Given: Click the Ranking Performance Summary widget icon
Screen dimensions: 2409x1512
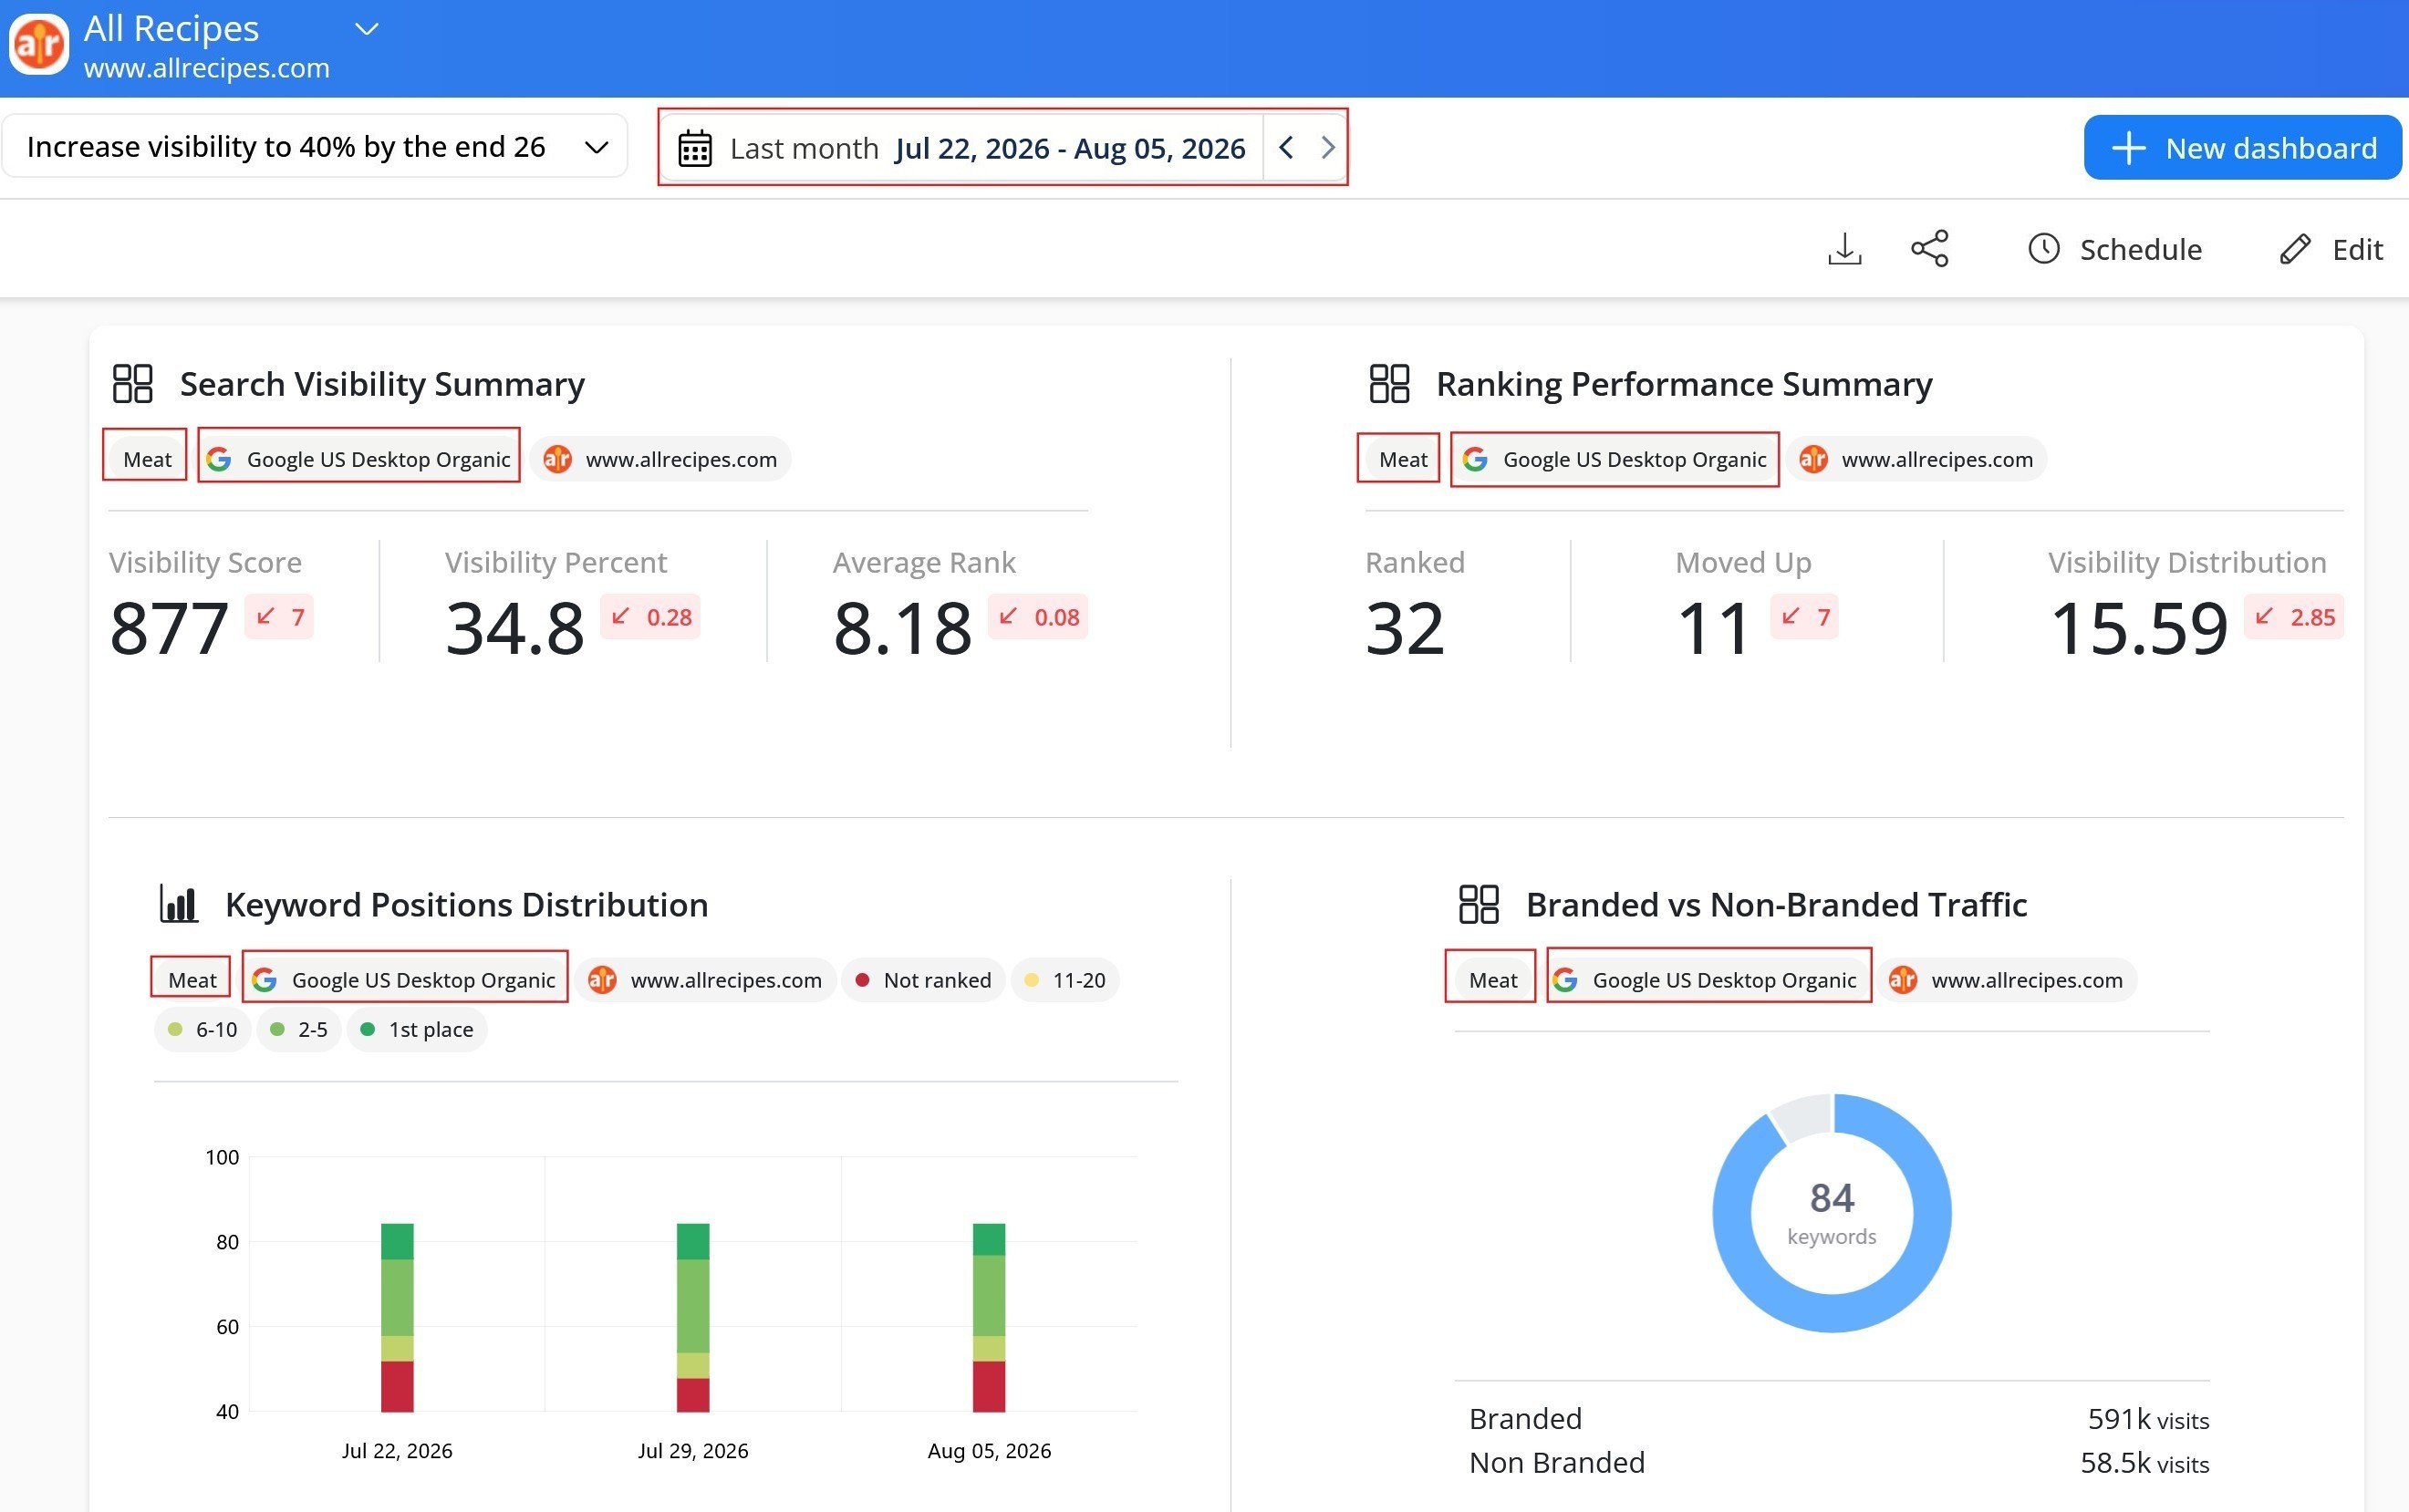Looking at the screenshot, I should point(1388,383).
